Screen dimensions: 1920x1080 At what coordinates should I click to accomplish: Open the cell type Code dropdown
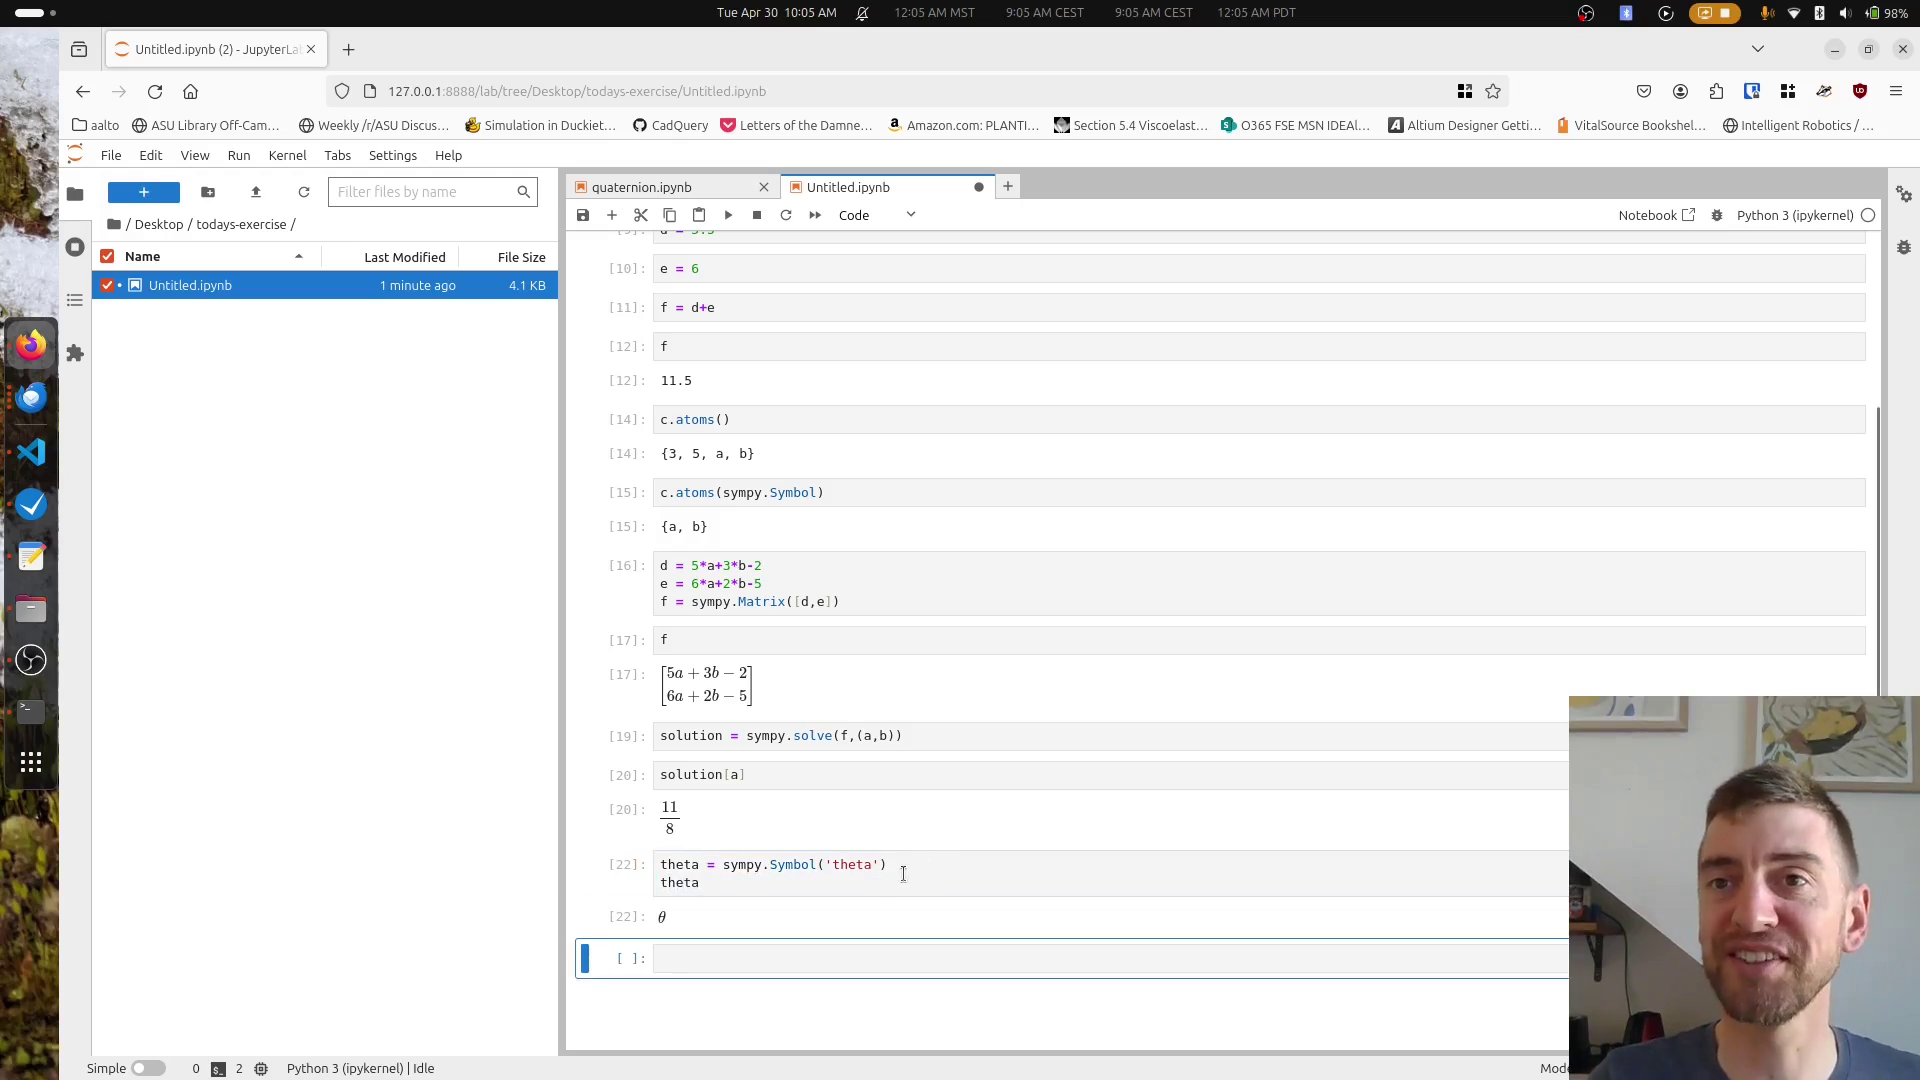(876, 215)
